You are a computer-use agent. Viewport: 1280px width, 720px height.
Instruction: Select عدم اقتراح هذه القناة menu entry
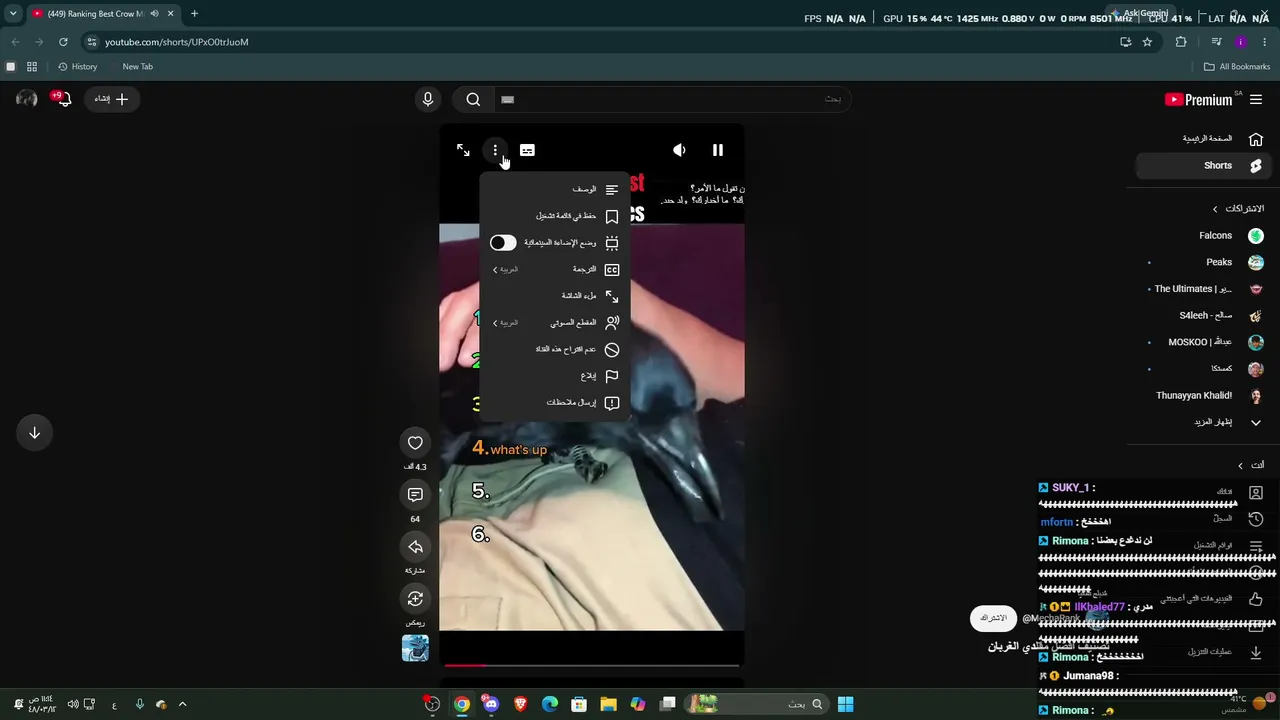tap(555, 350)
